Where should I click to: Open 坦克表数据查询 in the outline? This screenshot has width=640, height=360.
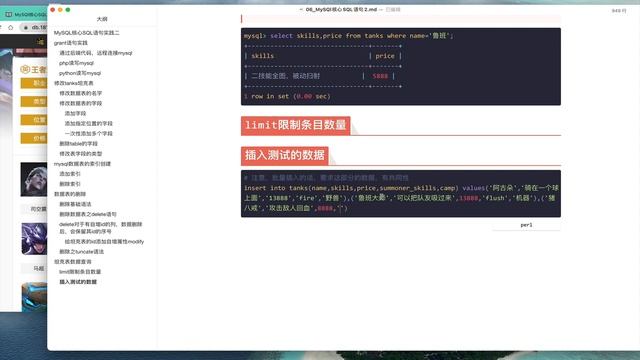pos(73,262)
